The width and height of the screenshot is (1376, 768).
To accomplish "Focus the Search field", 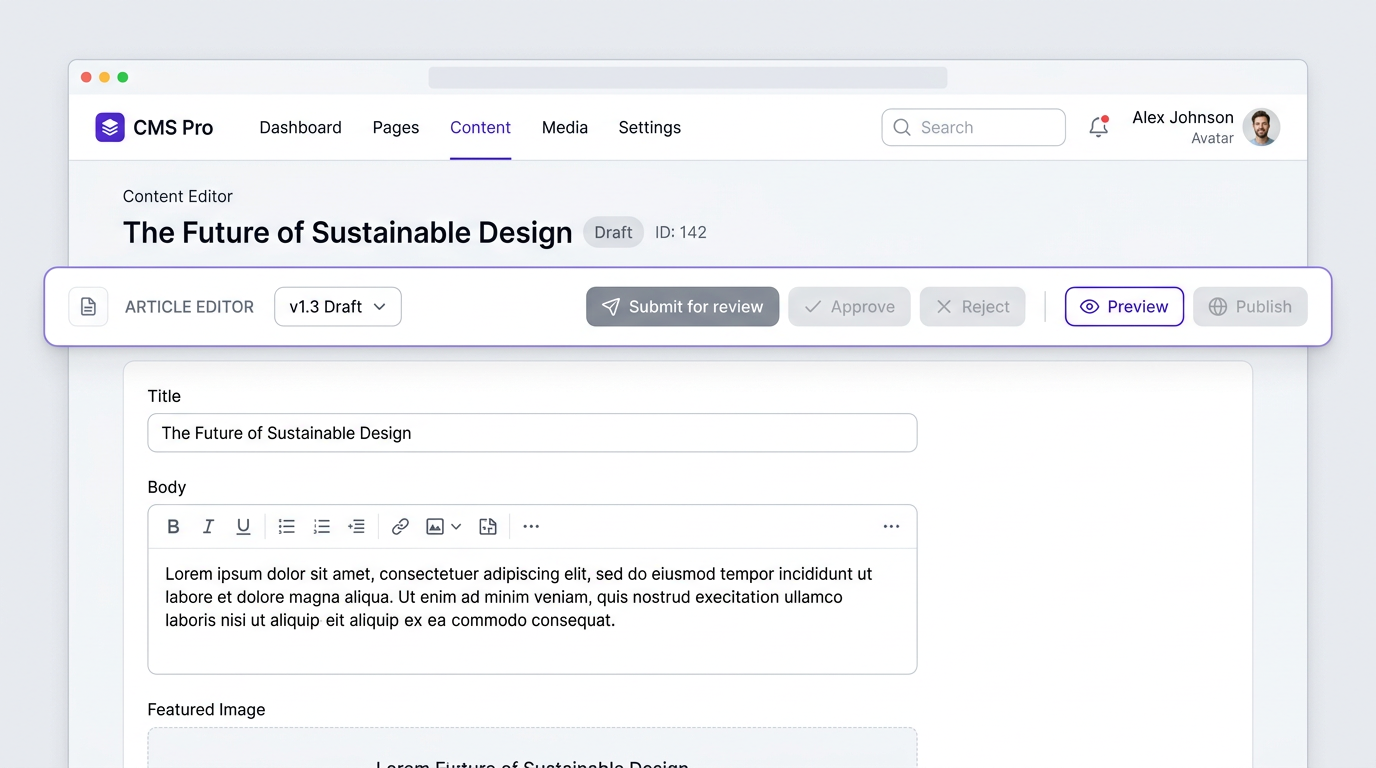I will (x=973, y=127).
